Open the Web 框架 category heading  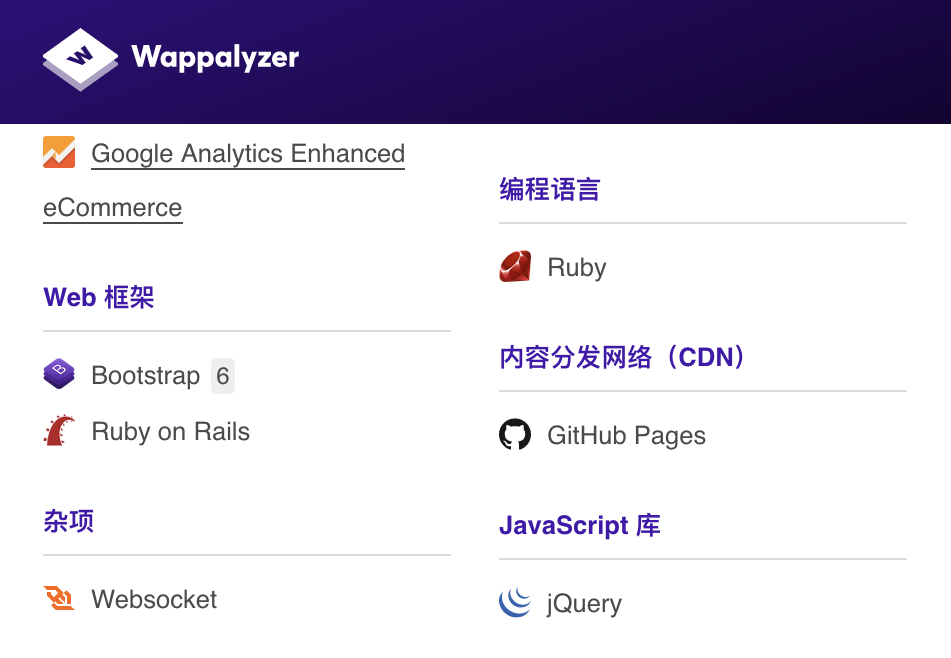[99, 297]
